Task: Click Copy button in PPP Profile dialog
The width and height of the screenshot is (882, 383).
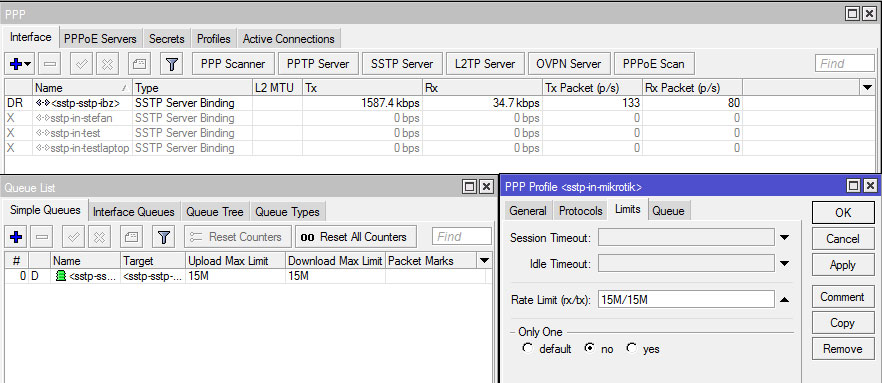Action: click(843, 323)
